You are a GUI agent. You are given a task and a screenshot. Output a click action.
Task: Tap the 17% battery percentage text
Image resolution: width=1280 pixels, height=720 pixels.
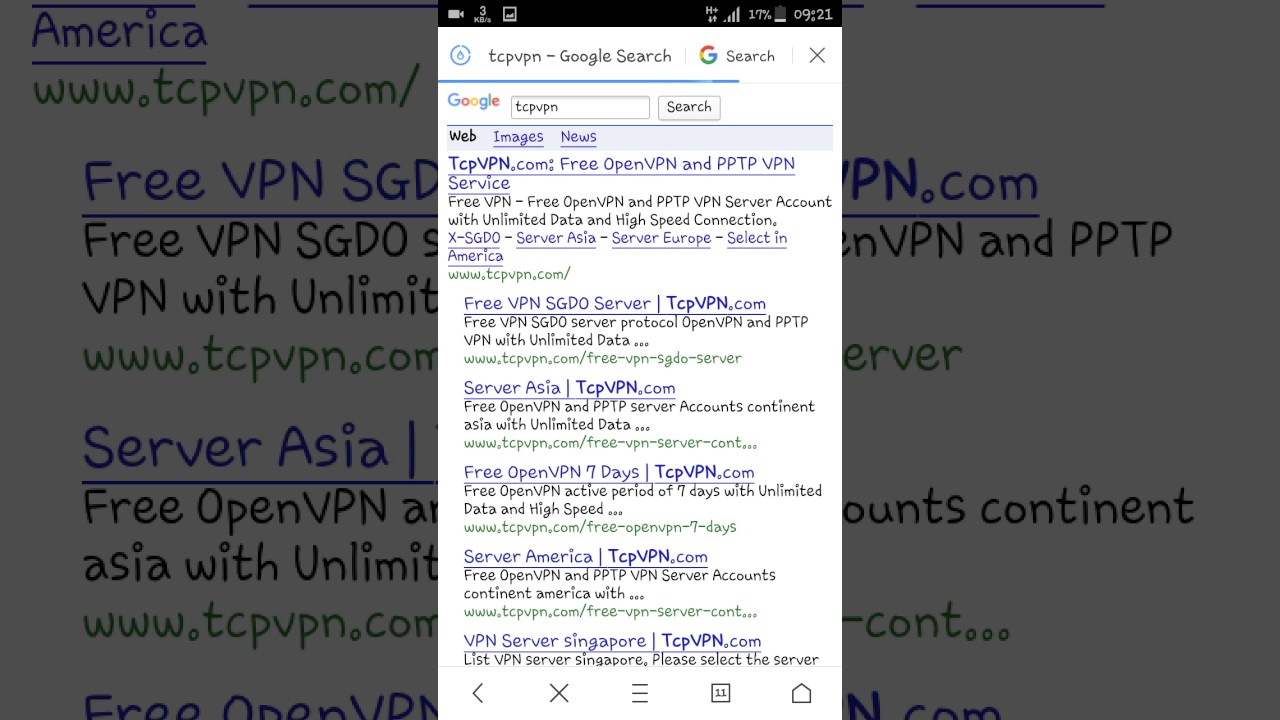click(759, 14)
